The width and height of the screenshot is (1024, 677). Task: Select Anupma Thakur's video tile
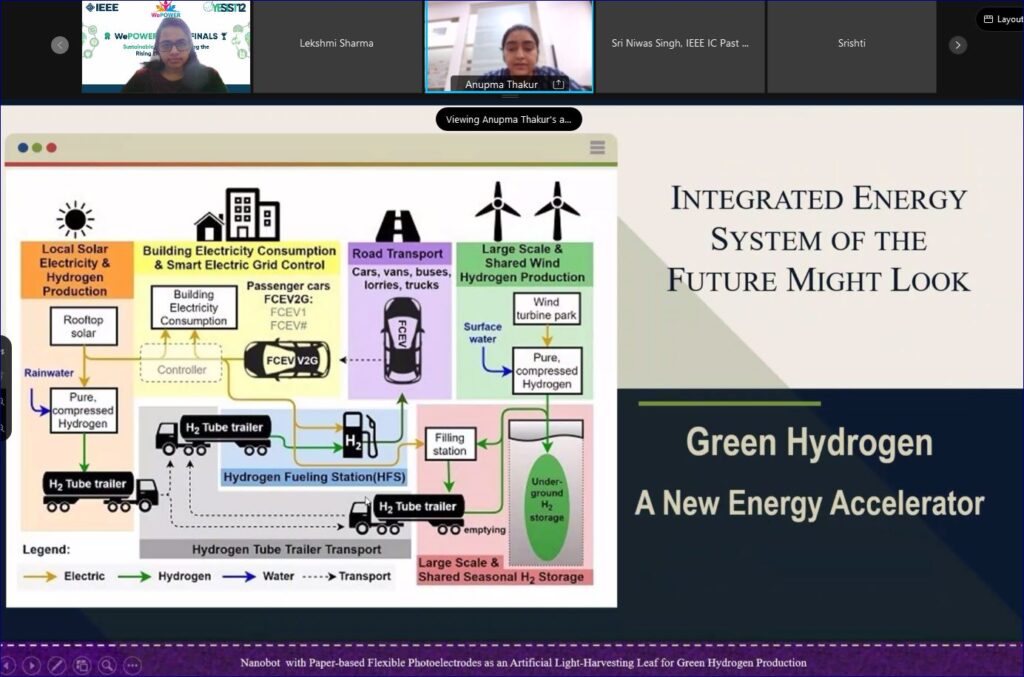tap(509, 46)
